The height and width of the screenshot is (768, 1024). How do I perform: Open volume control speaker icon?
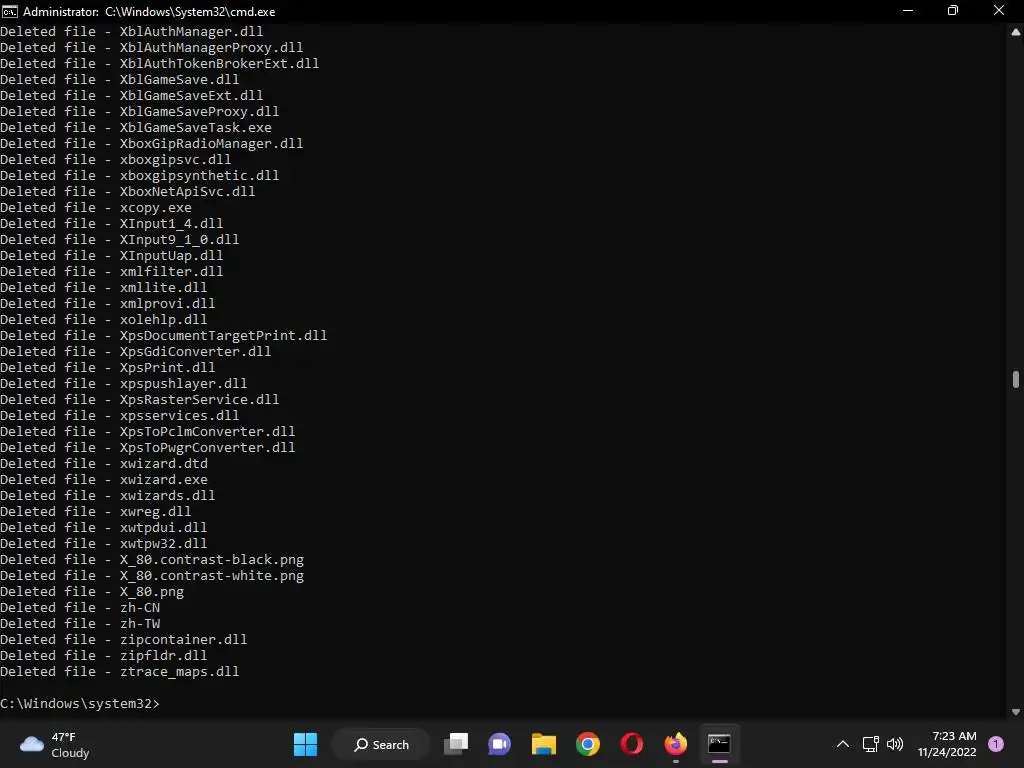coord(895,744)
